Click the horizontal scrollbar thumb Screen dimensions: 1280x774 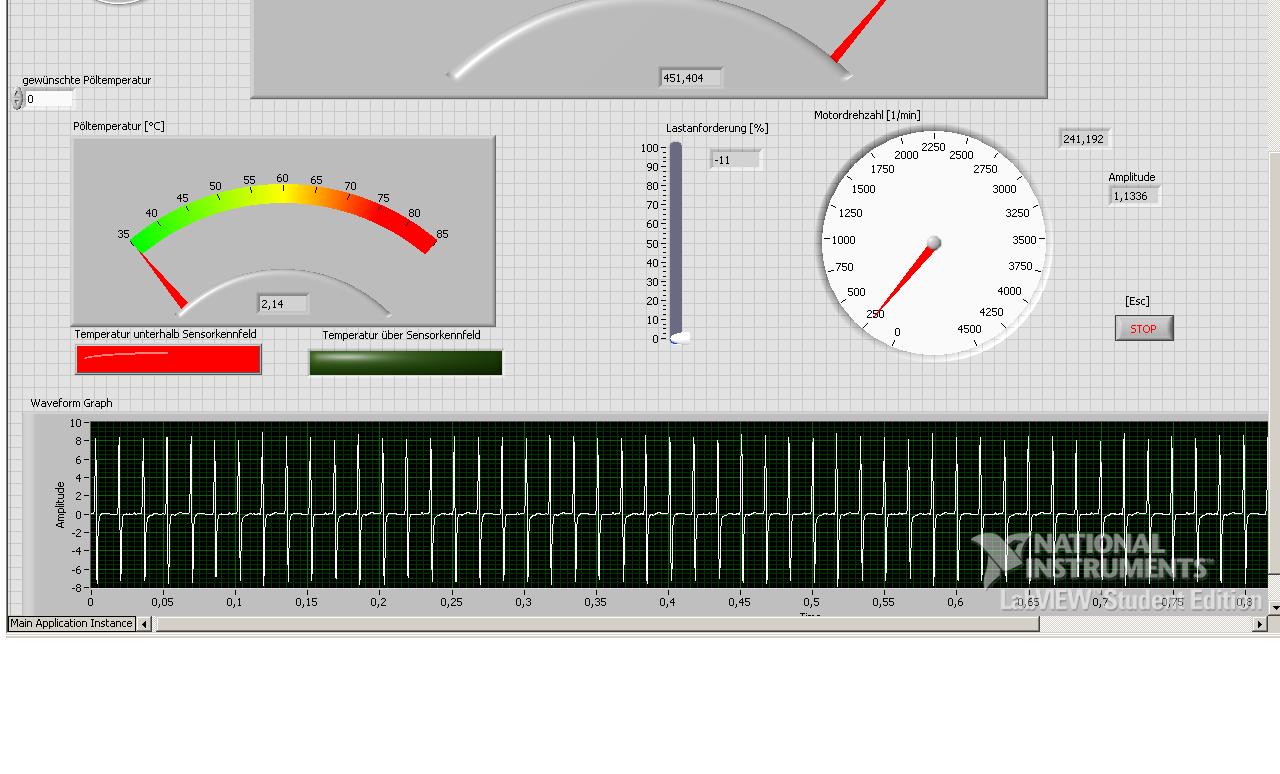[x=597, y=624]
